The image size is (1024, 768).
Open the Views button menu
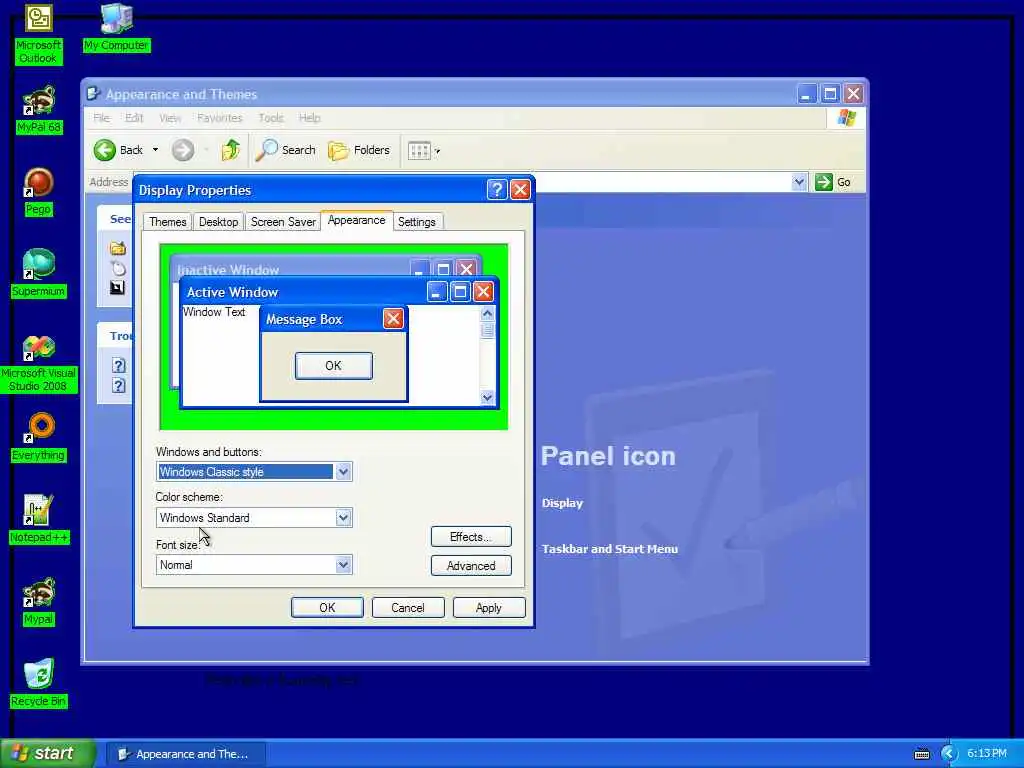[x=423, y=150]
